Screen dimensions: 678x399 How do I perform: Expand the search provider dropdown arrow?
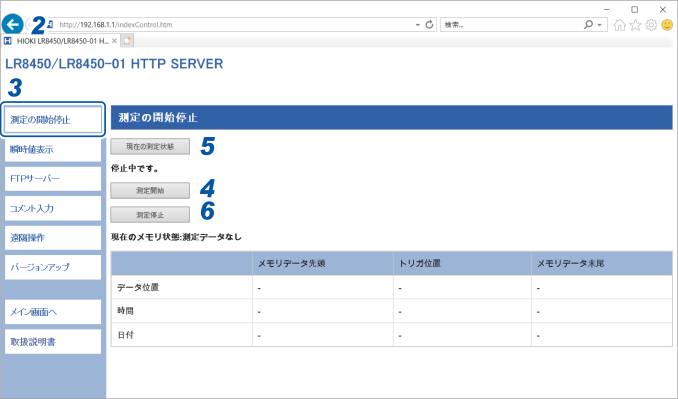(600, 25)
